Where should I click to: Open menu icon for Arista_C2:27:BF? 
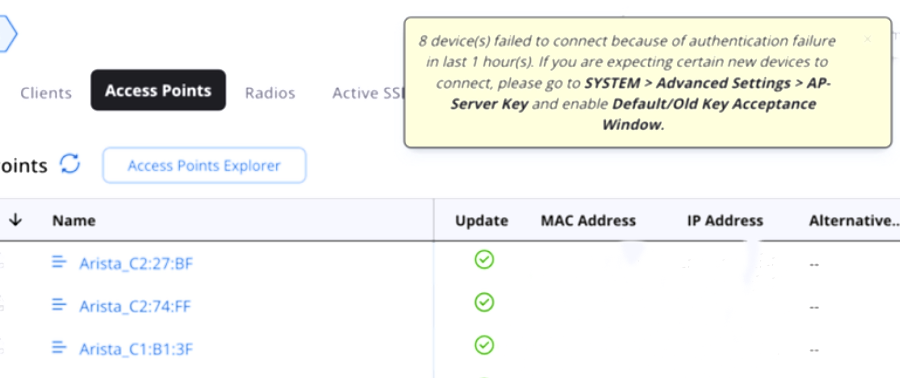tap(59, 262)
